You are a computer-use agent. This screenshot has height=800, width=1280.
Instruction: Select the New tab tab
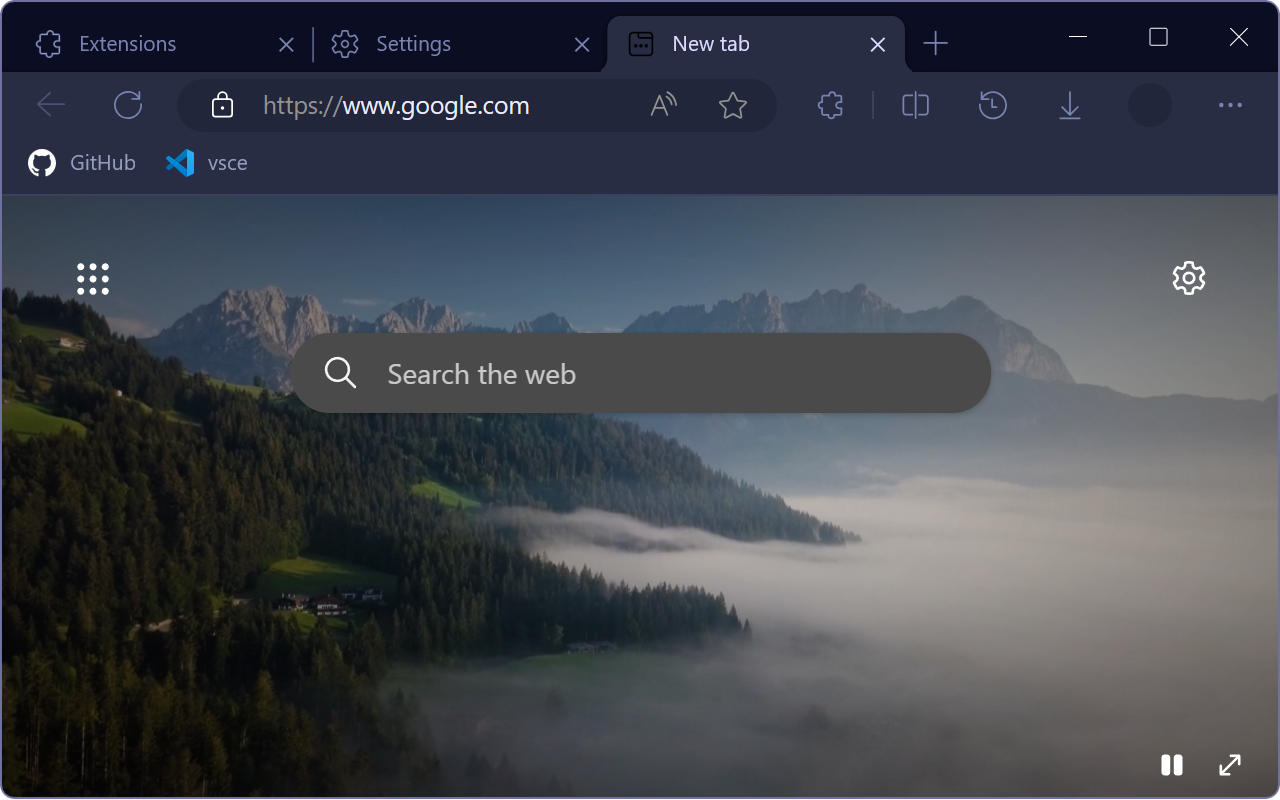(755, 44)
